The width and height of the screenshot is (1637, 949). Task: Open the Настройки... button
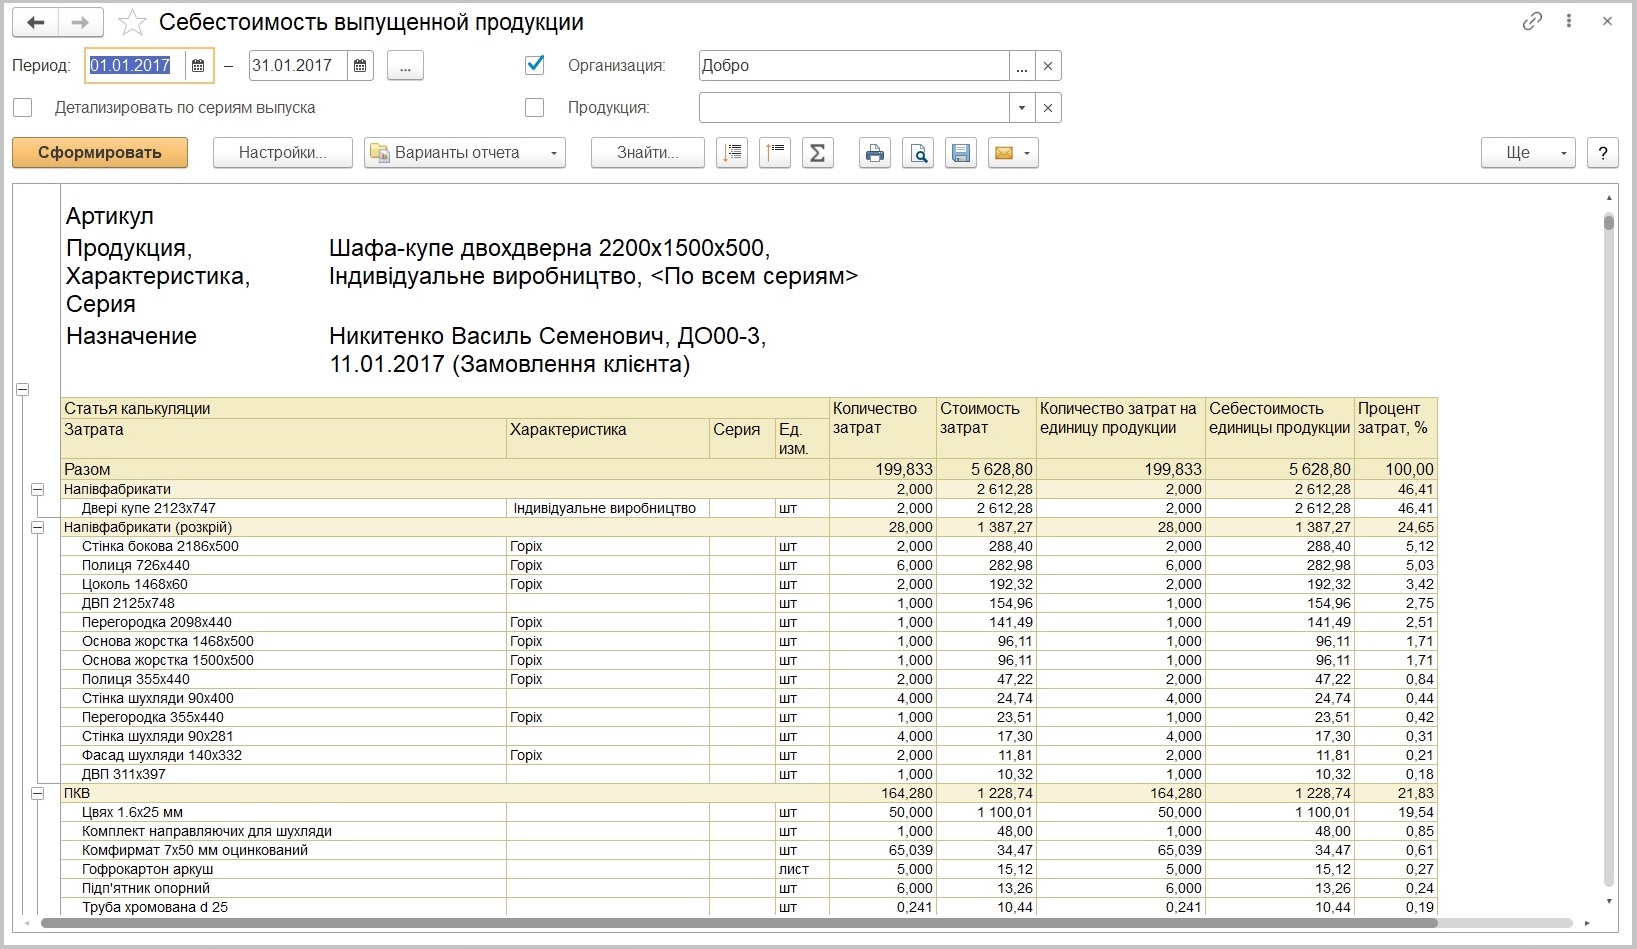click(x=283, y=153)
